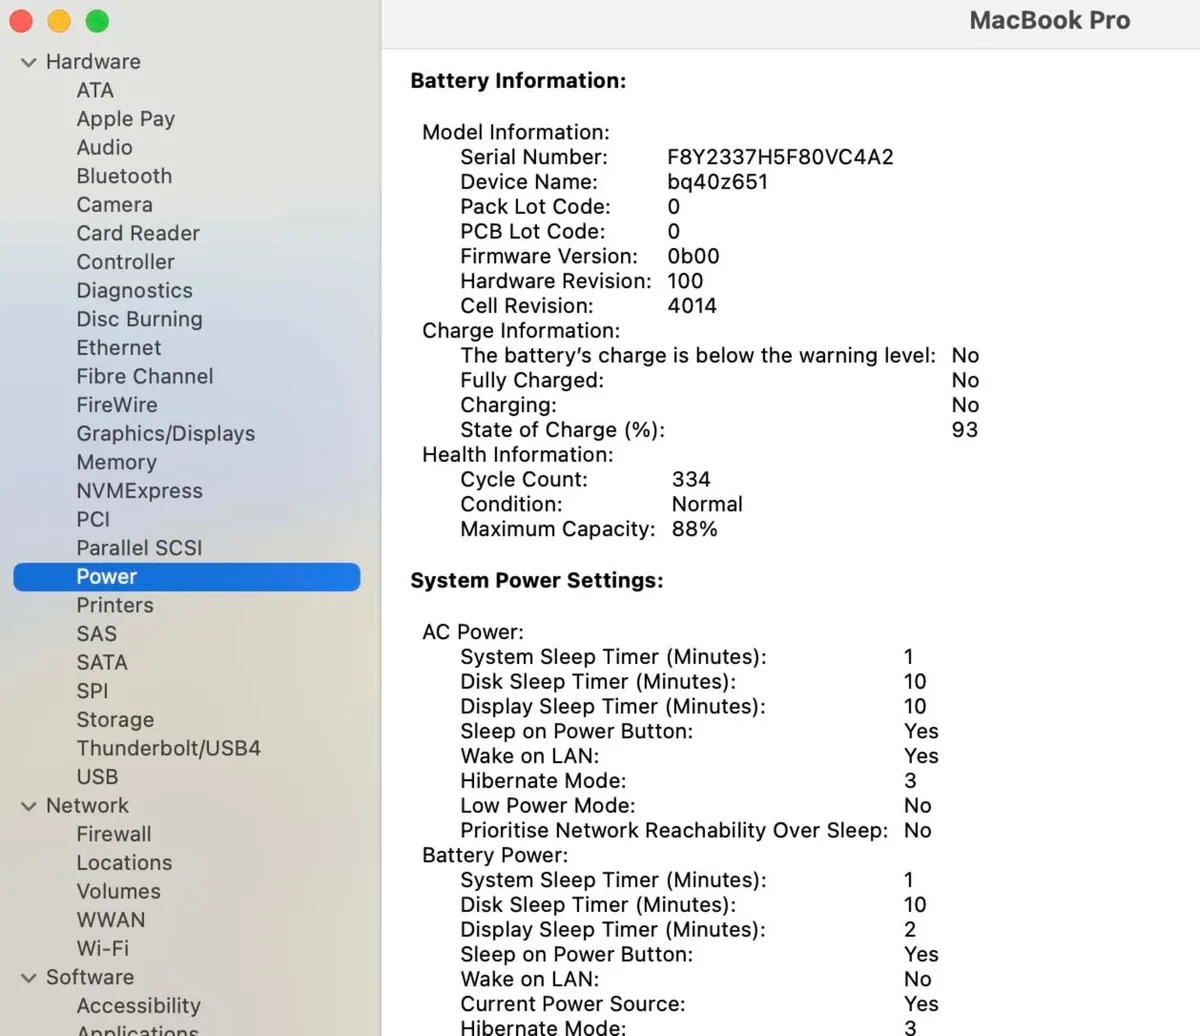
Task: Collapse the Network section chevron
Action: pyautogui.click(x=28, y=806)
